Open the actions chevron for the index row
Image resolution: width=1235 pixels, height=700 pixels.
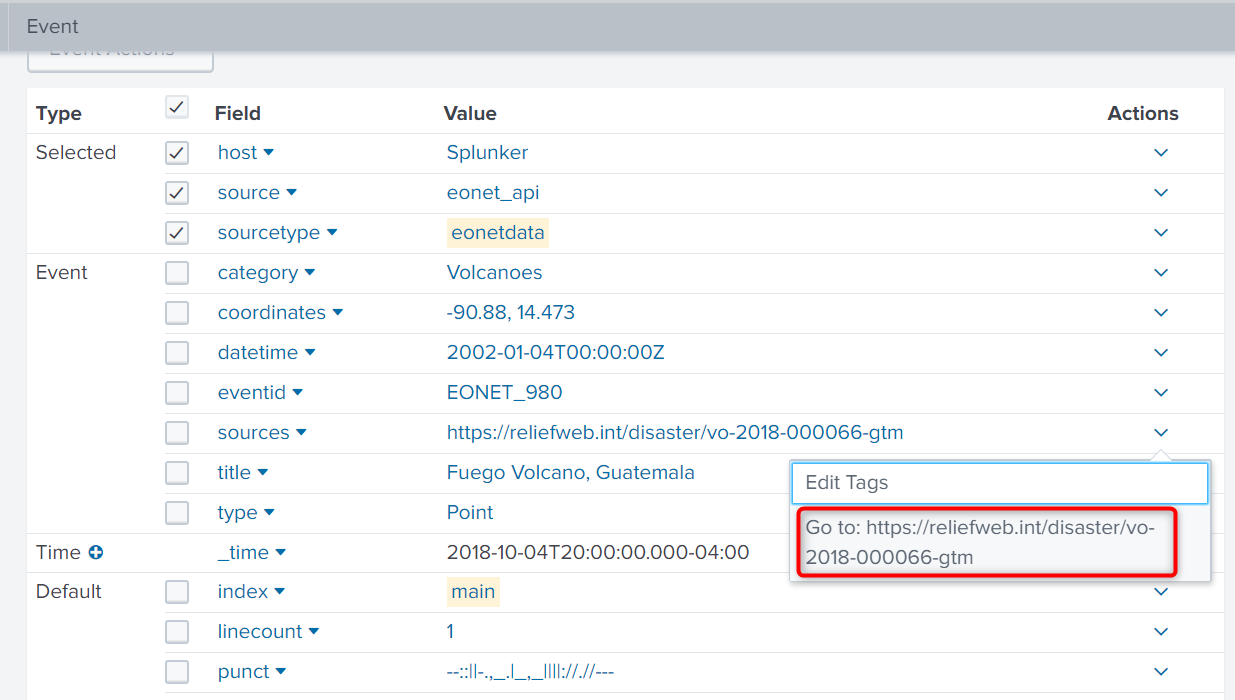pos(1160,591)
